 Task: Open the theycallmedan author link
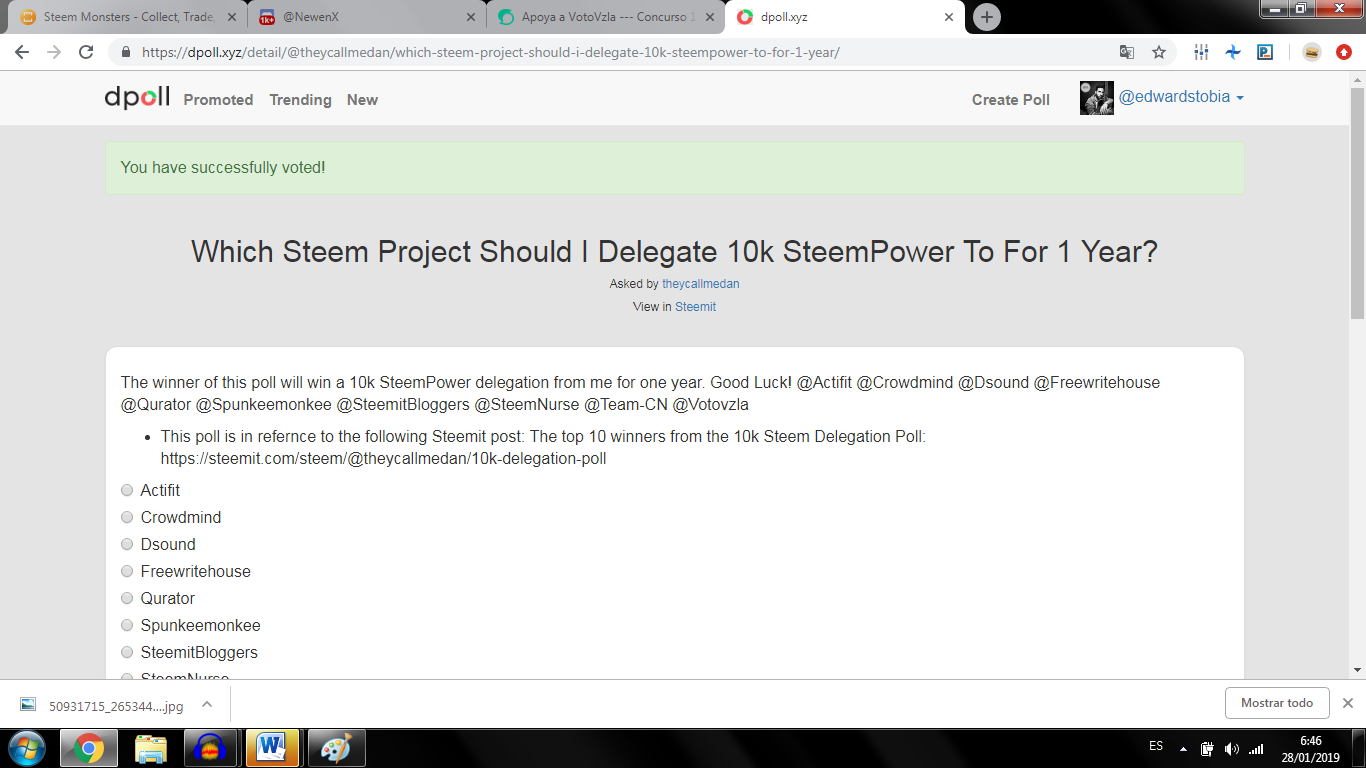[x=701, y=284]
